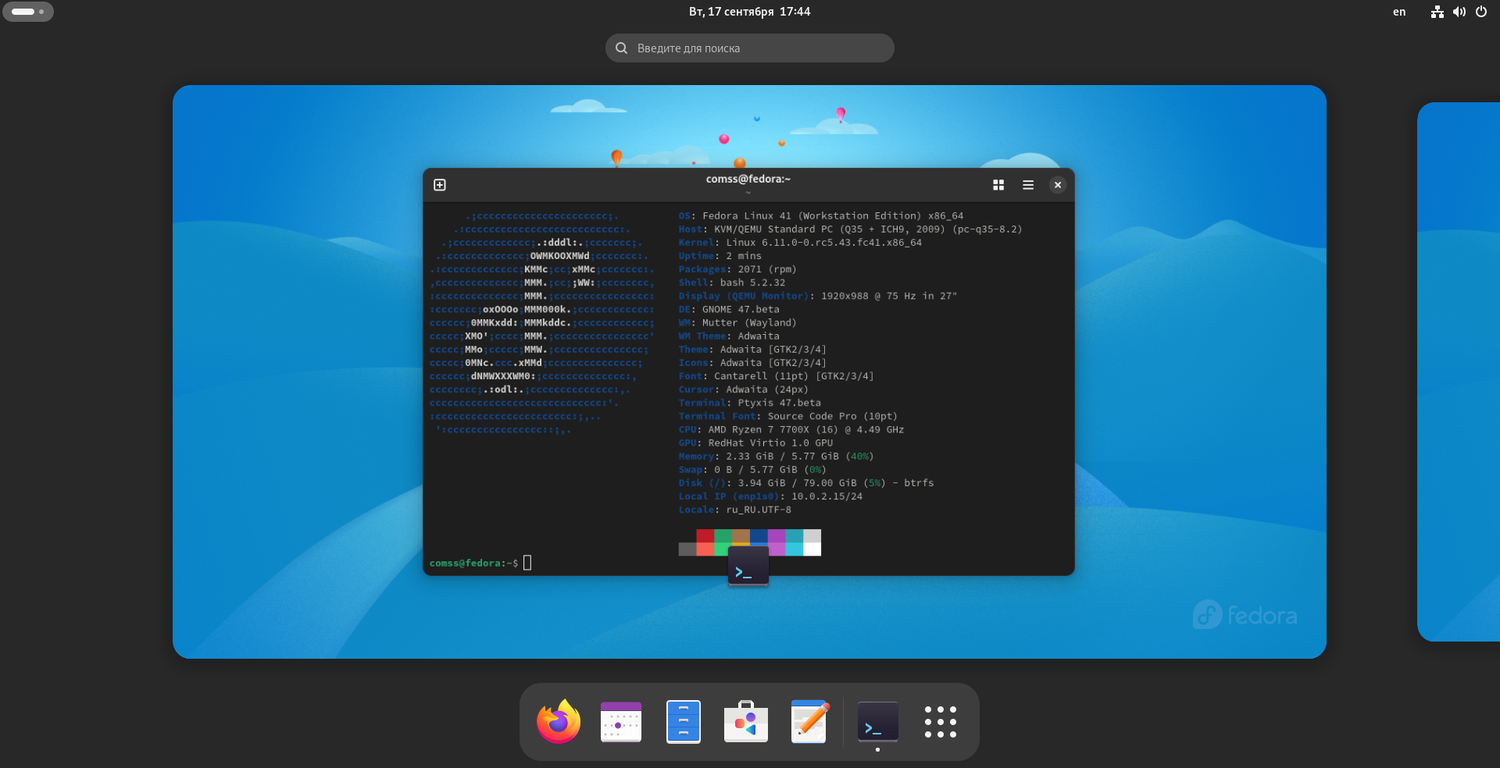Open the terminal hamburger menu
The width and height of the screenshot is (1500, 768).
click(1028, 185)
